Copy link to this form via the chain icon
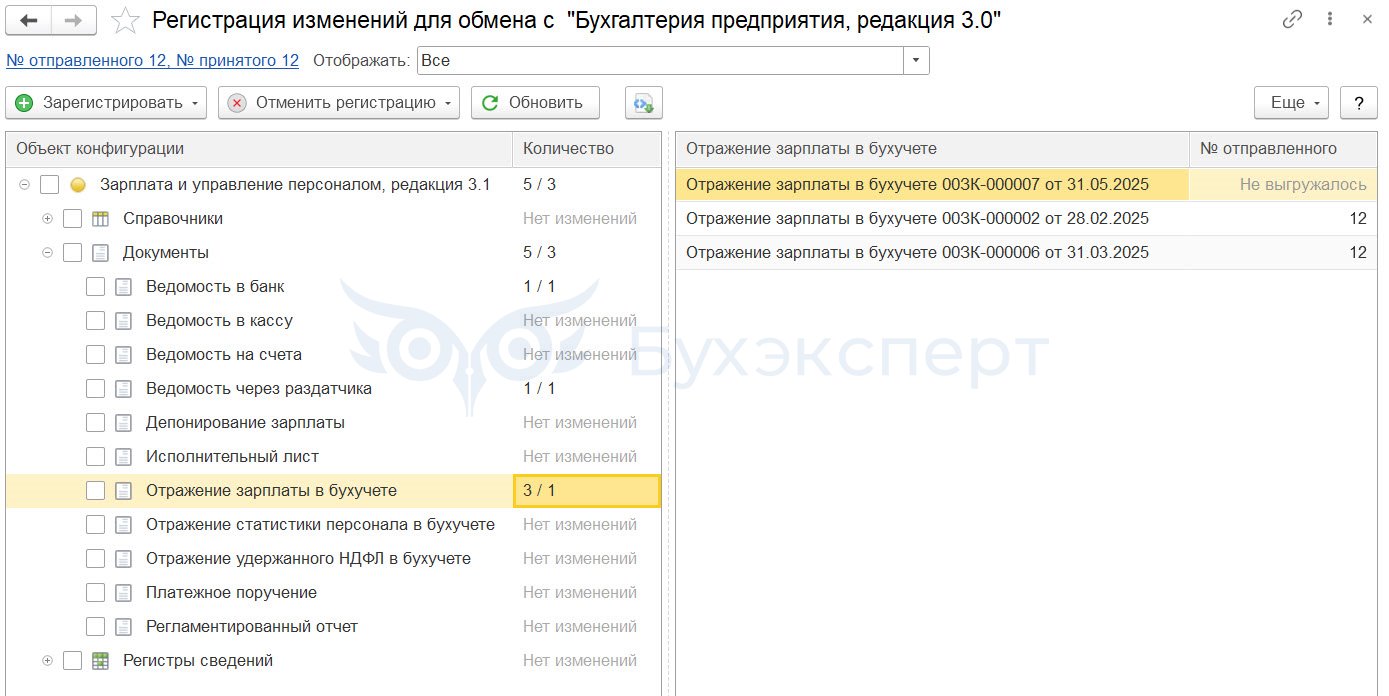 (1292, 19)
